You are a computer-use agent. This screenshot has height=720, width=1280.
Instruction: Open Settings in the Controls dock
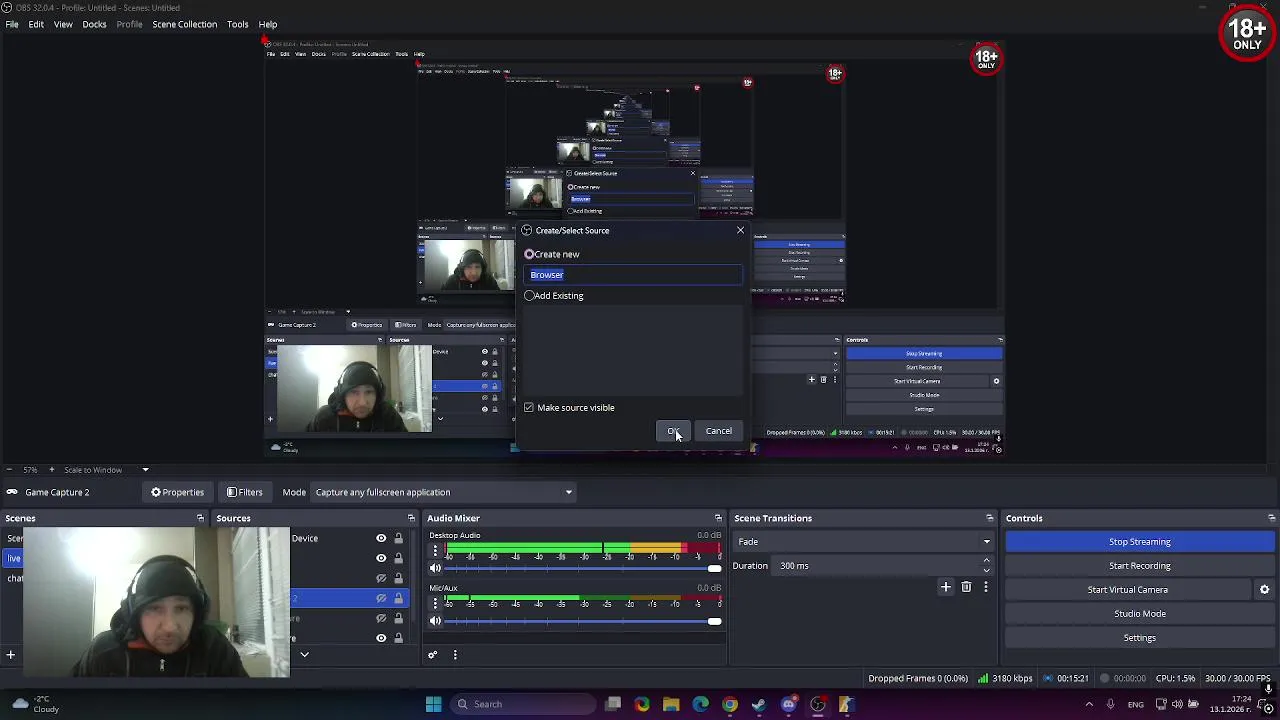point(1139,638)
